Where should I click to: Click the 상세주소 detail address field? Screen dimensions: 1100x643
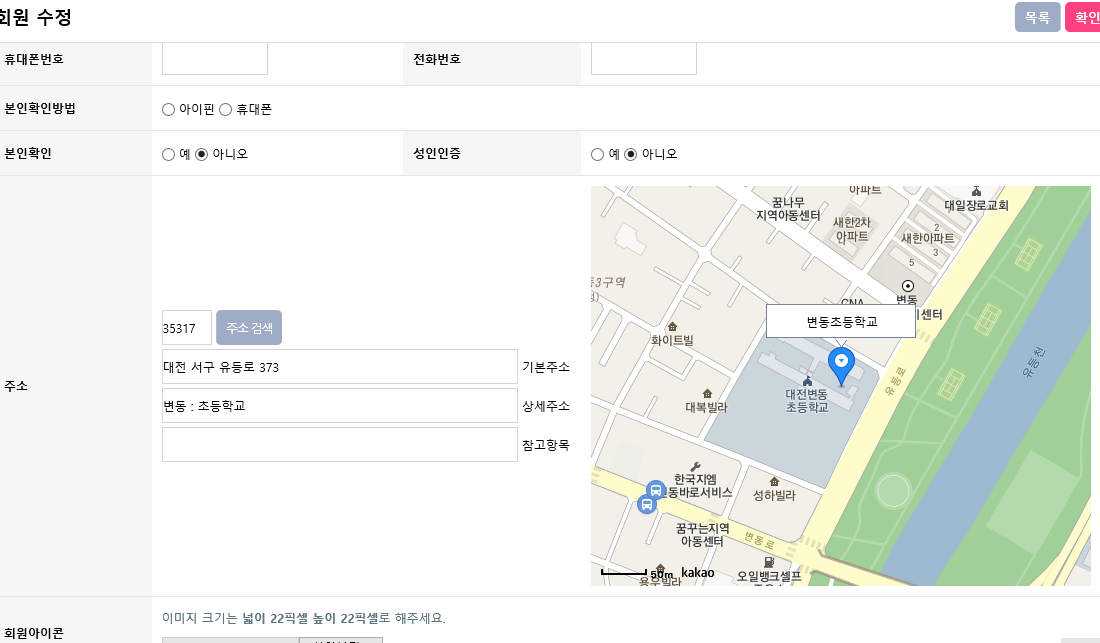340,406
